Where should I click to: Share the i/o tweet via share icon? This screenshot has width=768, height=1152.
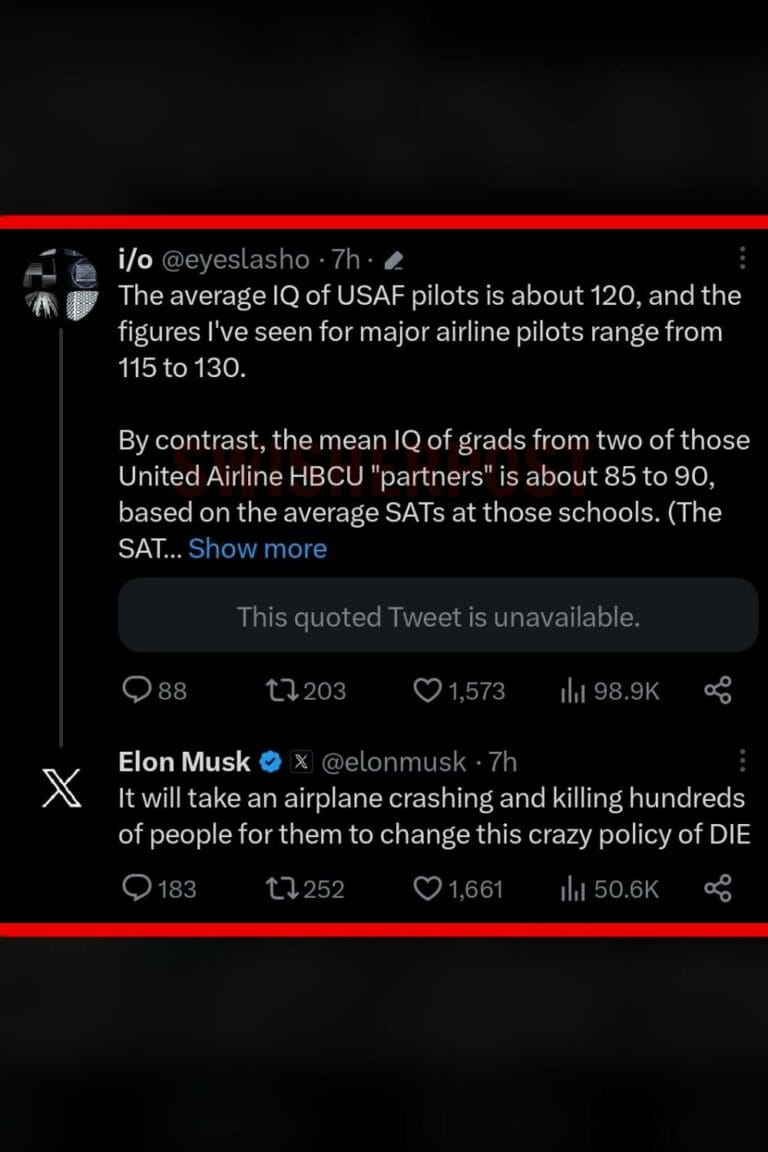pos(718,690)
